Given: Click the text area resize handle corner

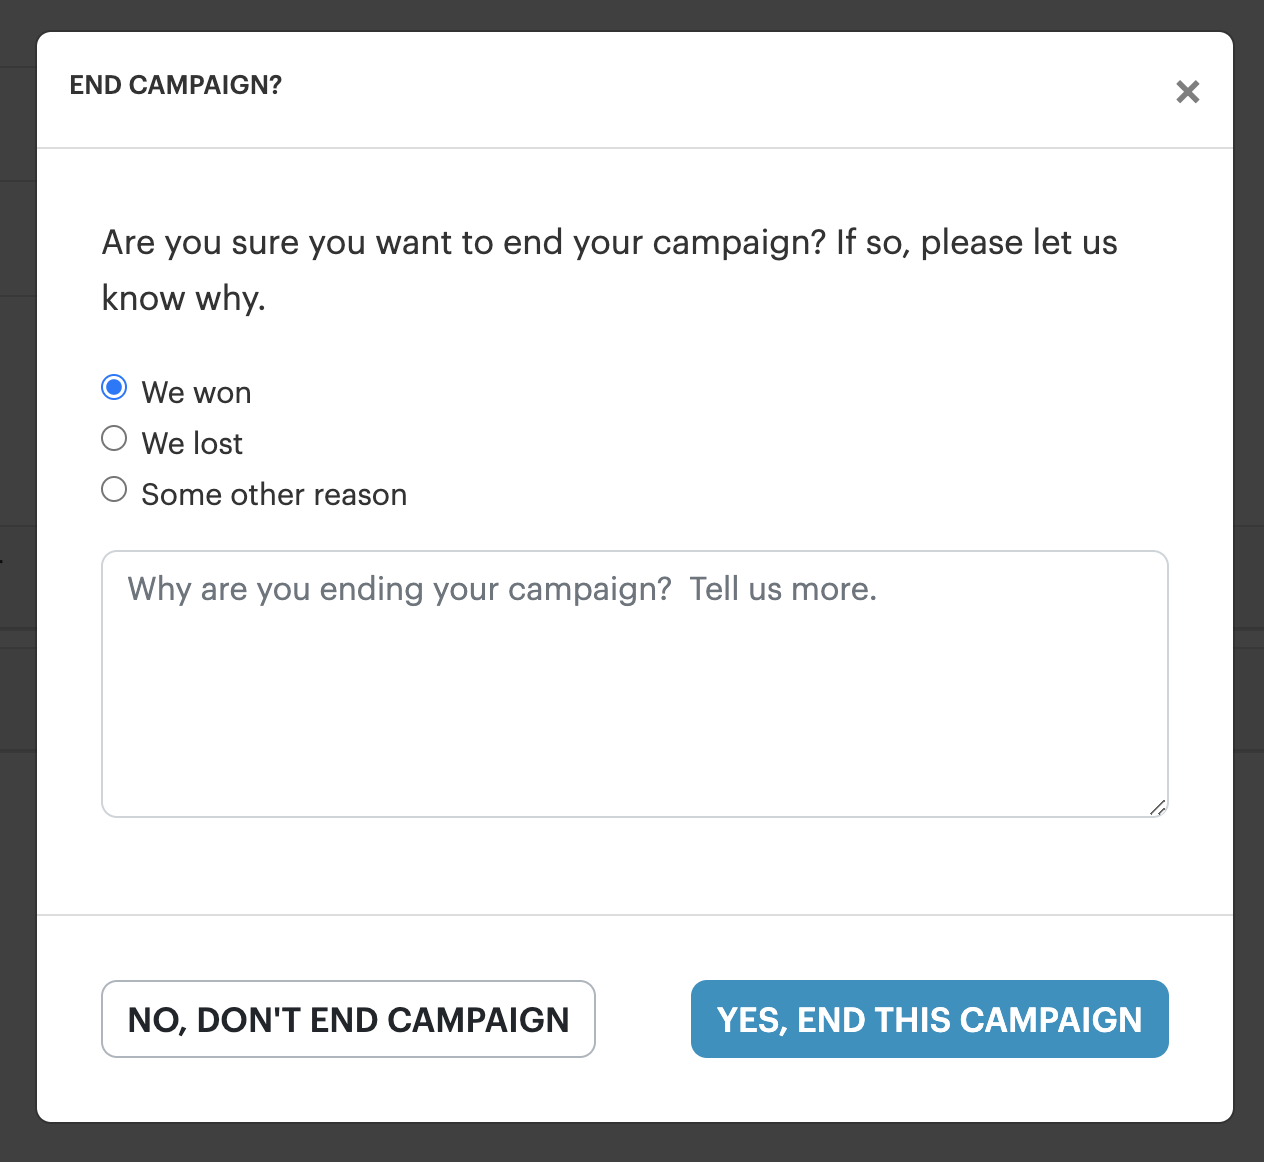Looking at the screenshot, I should point(1157,807).
